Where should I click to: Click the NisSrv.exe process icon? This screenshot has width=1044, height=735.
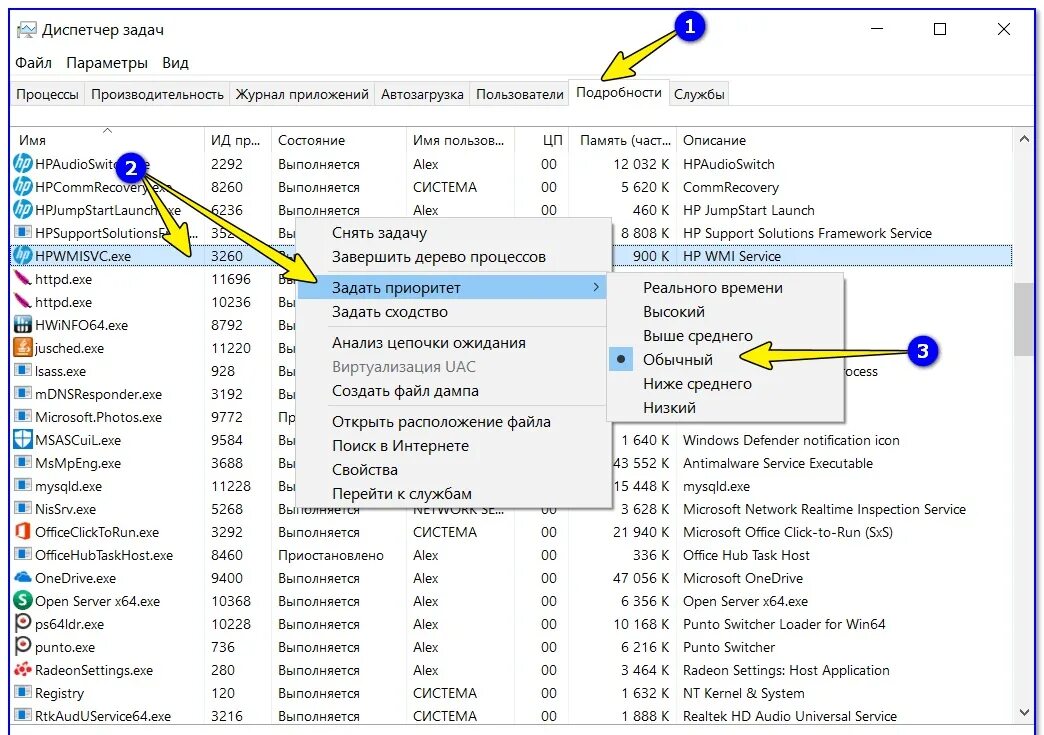tap(23, 509)
